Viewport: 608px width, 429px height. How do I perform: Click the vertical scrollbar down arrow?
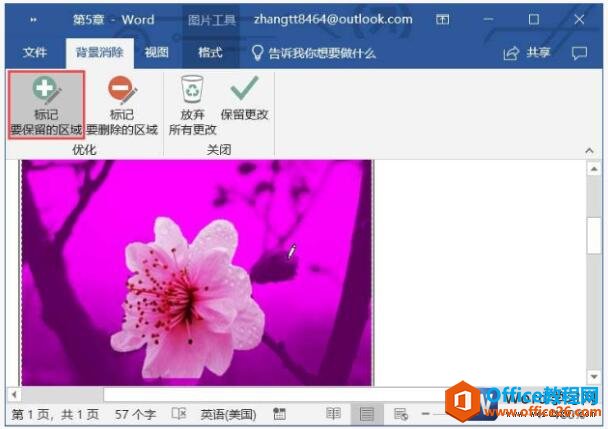594,376
